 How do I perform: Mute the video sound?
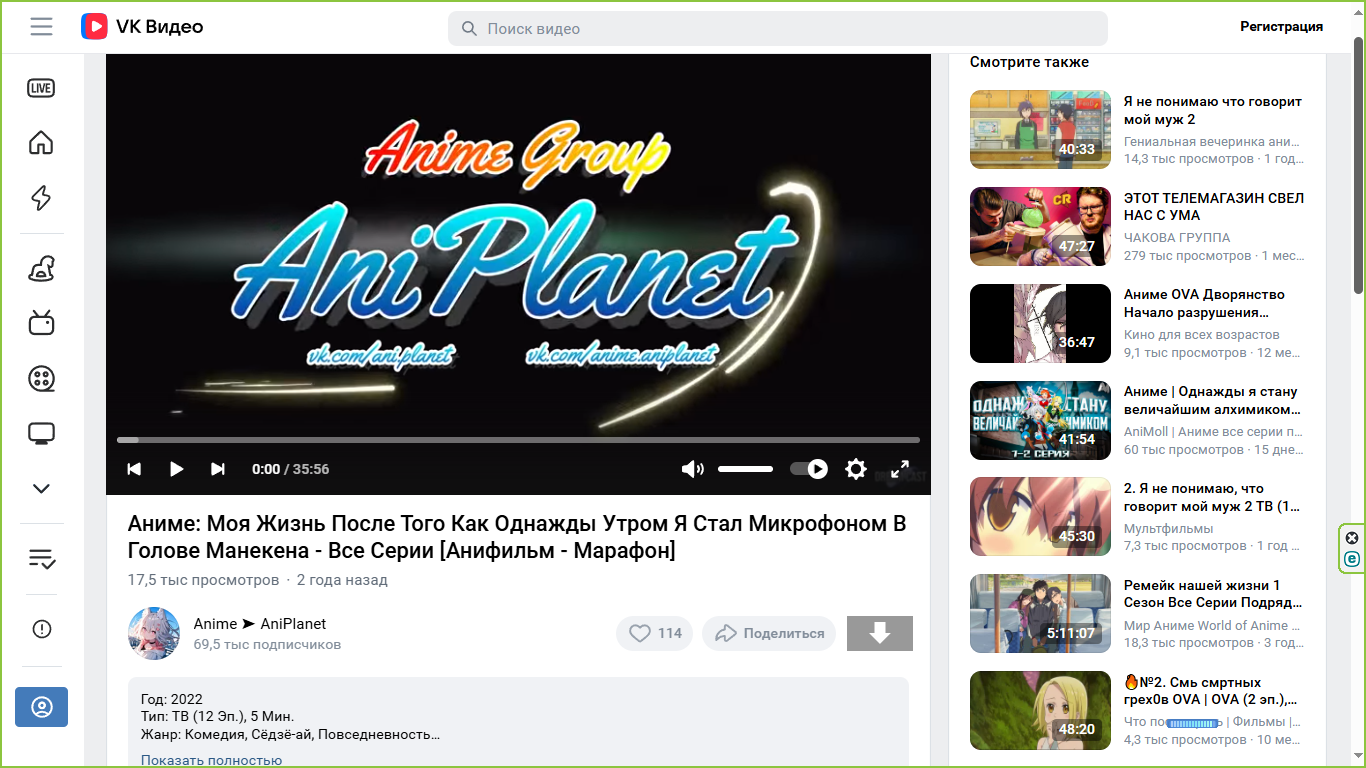point(692,469)
